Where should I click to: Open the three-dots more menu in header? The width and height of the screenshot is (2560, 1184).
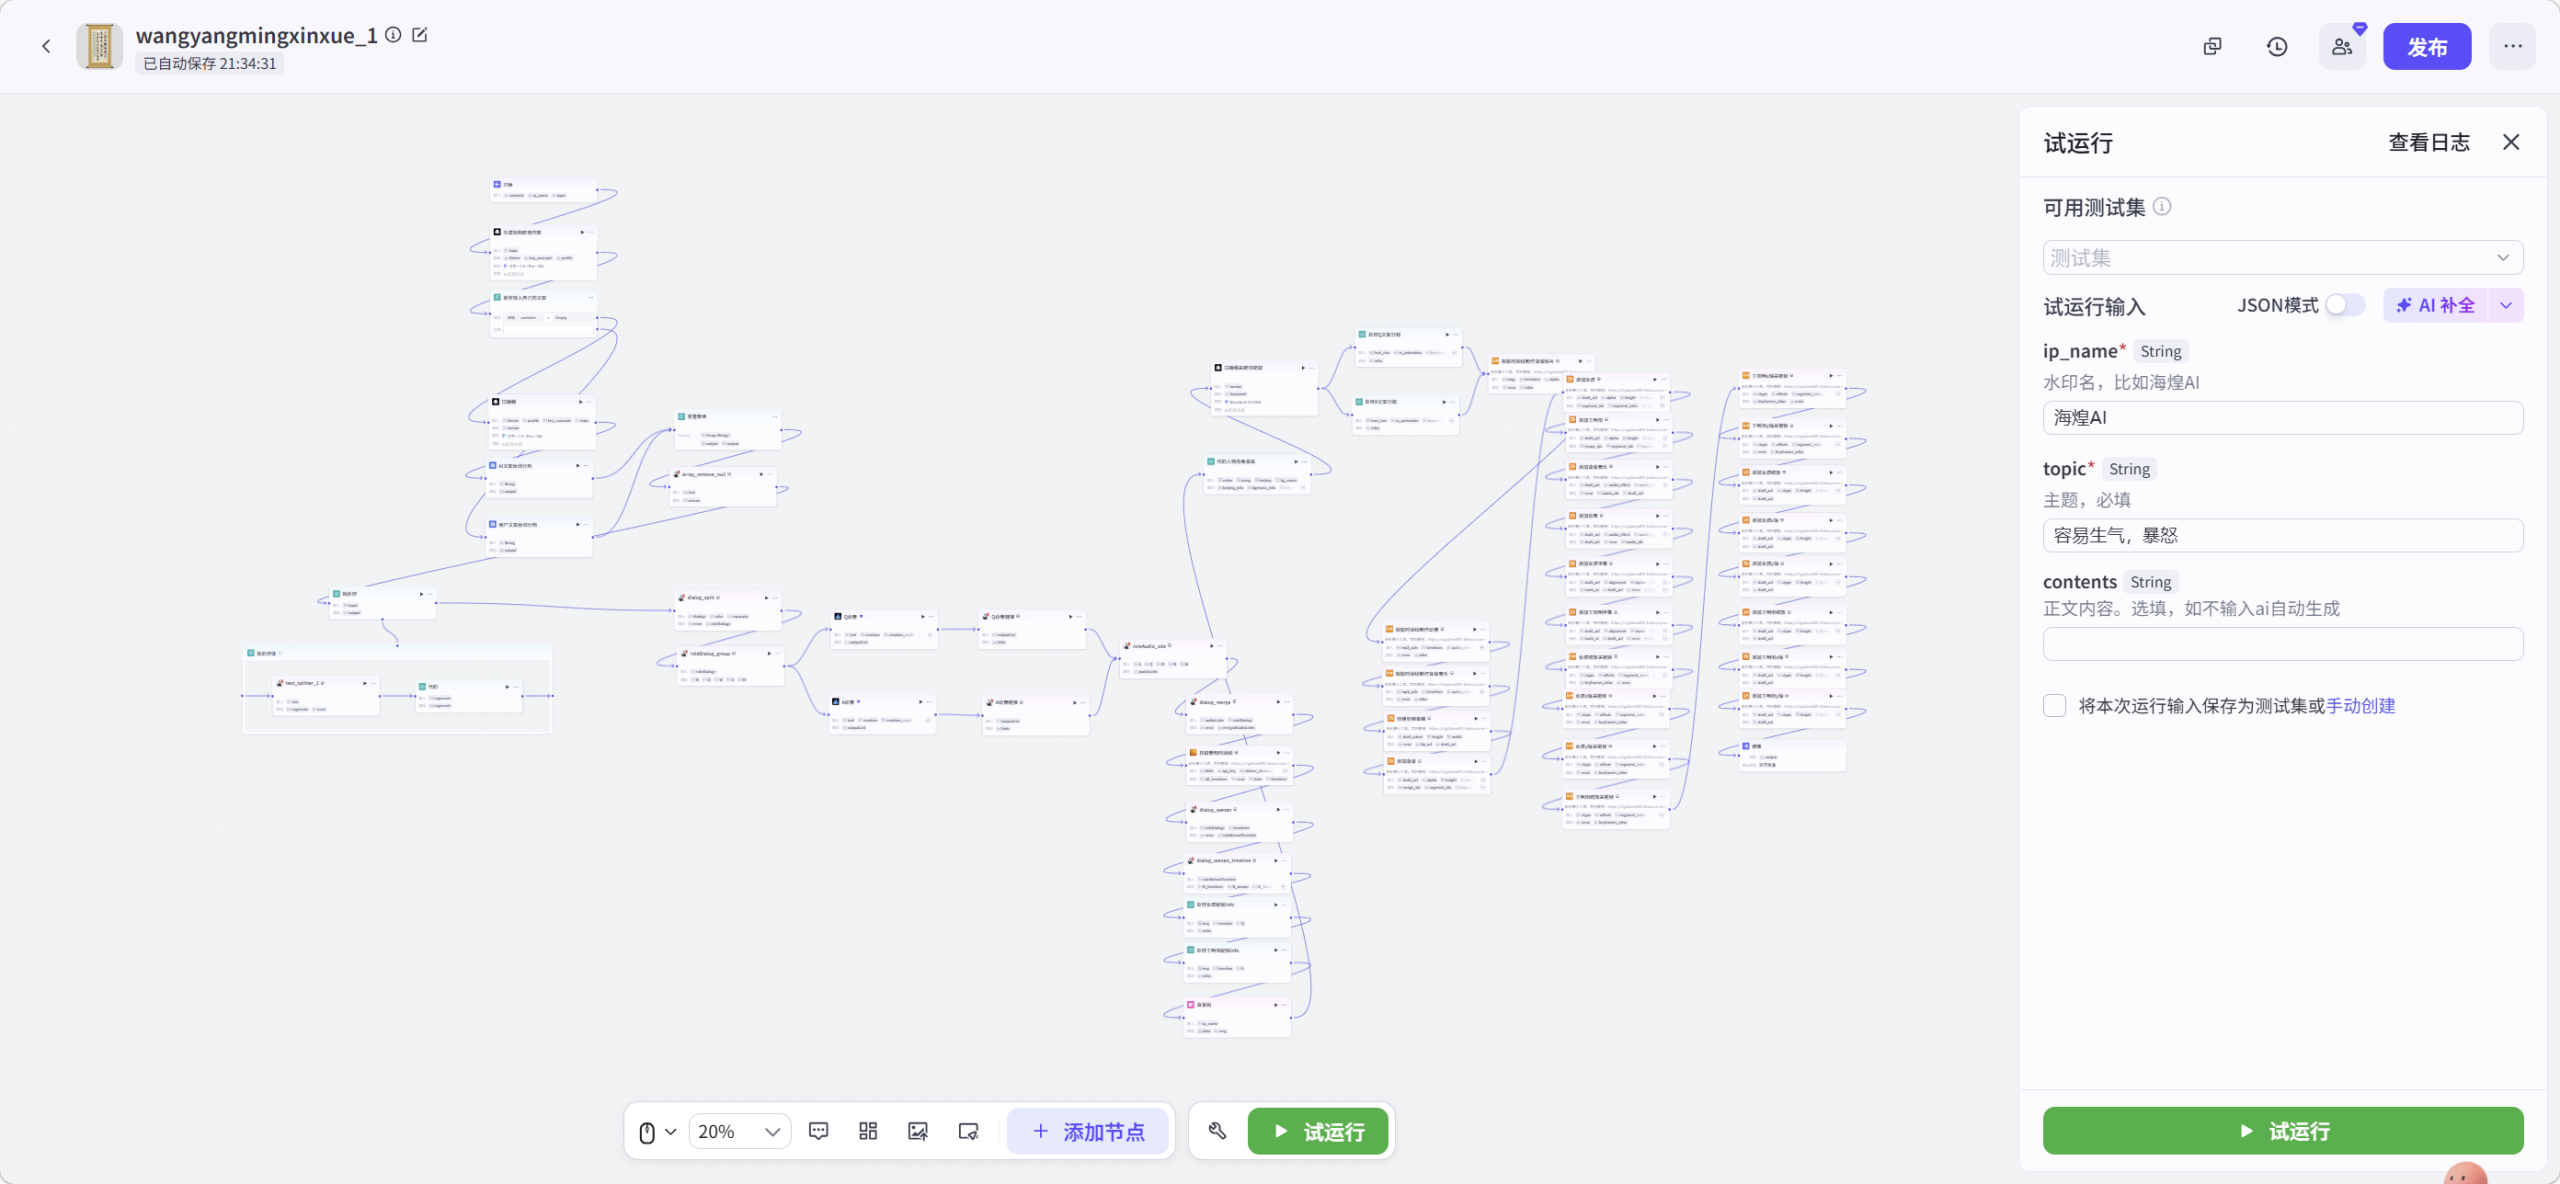pos(2512,47)
